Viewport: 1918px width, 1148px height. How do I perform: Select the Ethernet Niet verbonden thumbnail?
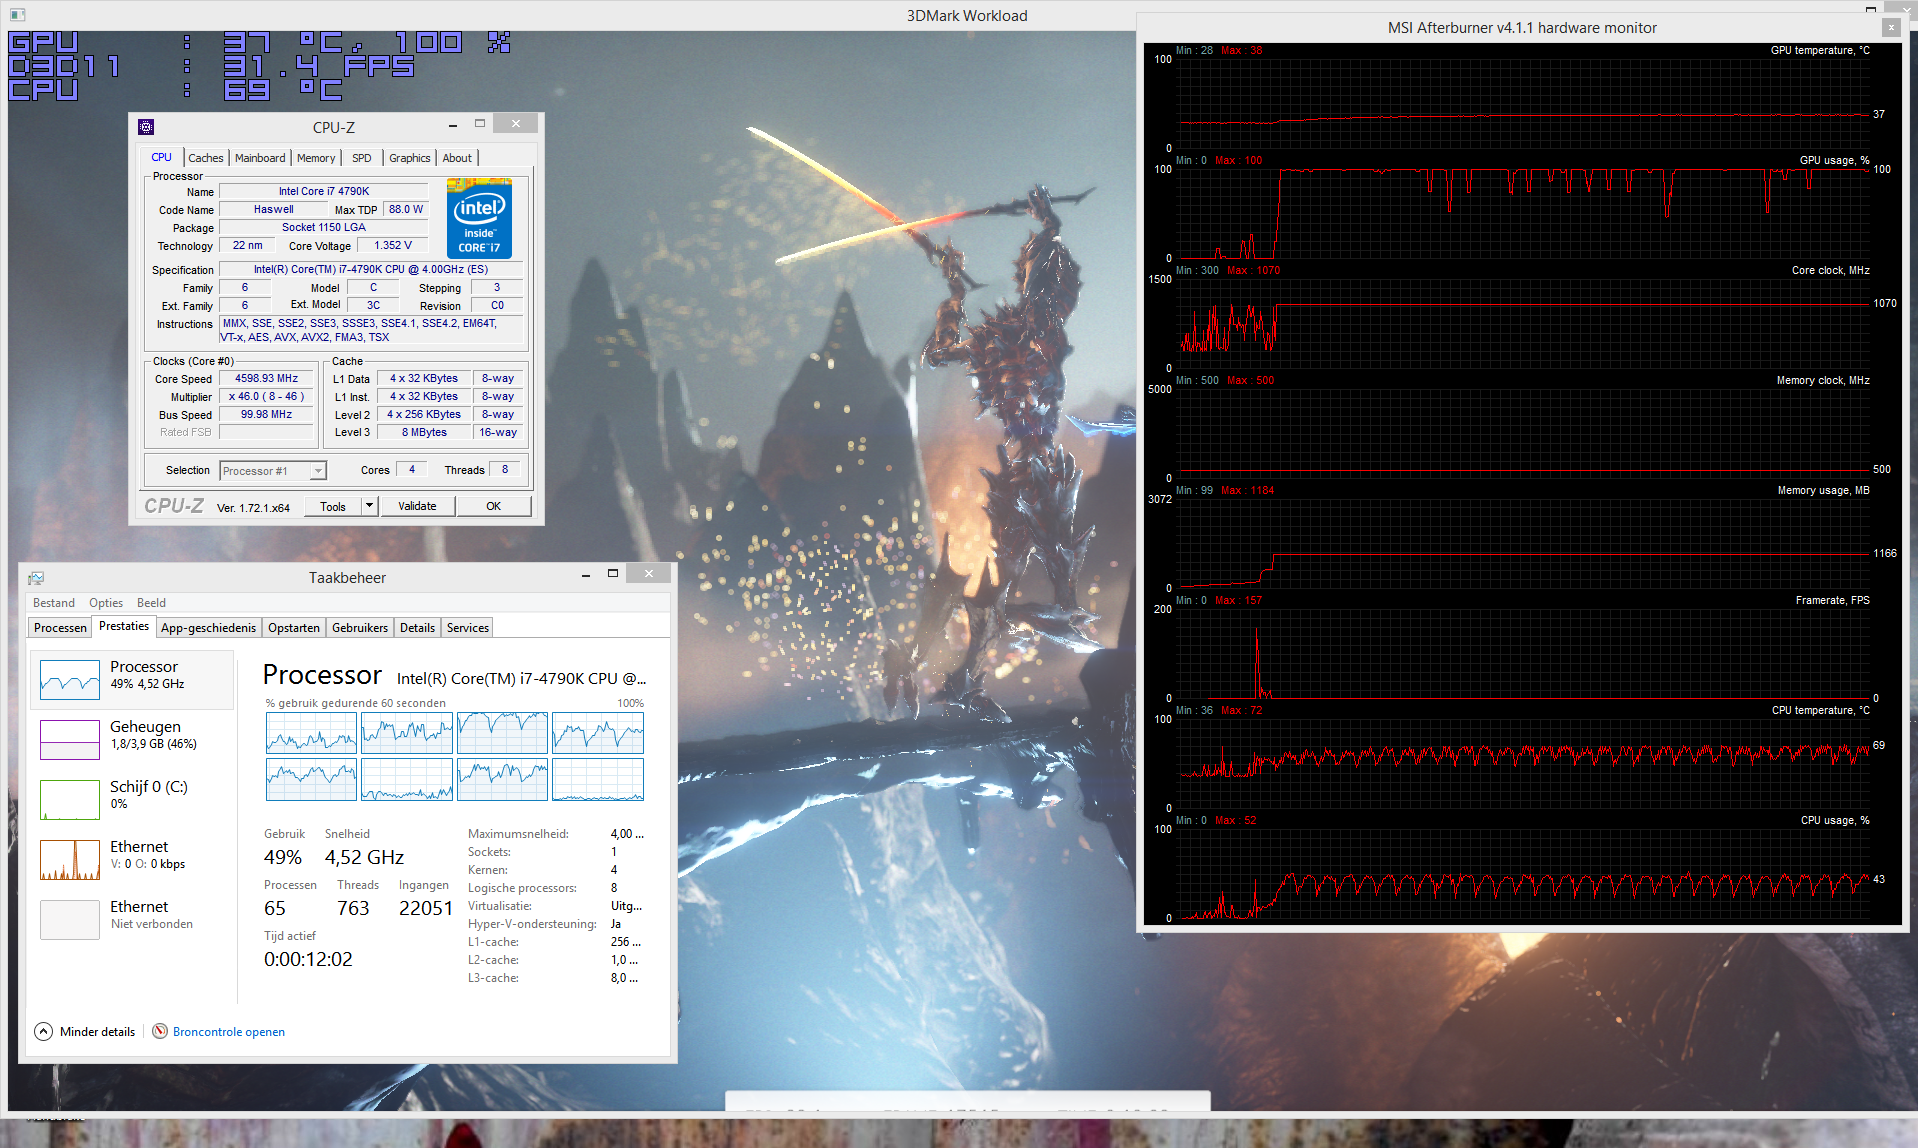[70, 920]
